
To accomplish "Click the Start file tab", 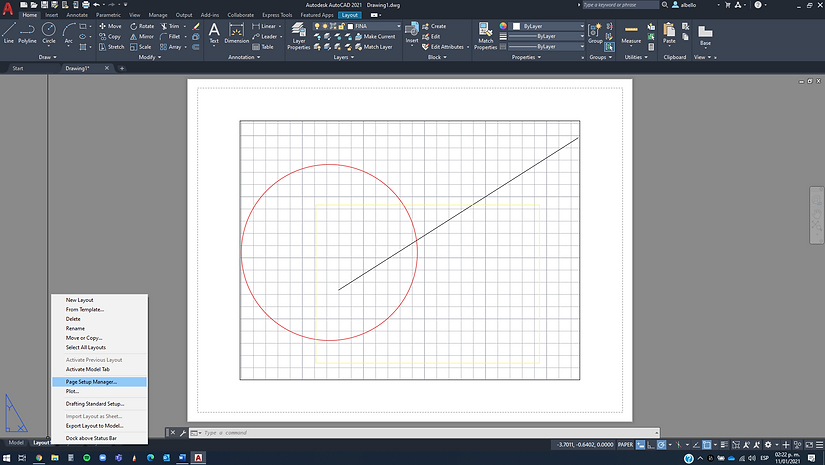I will (18, 68).
